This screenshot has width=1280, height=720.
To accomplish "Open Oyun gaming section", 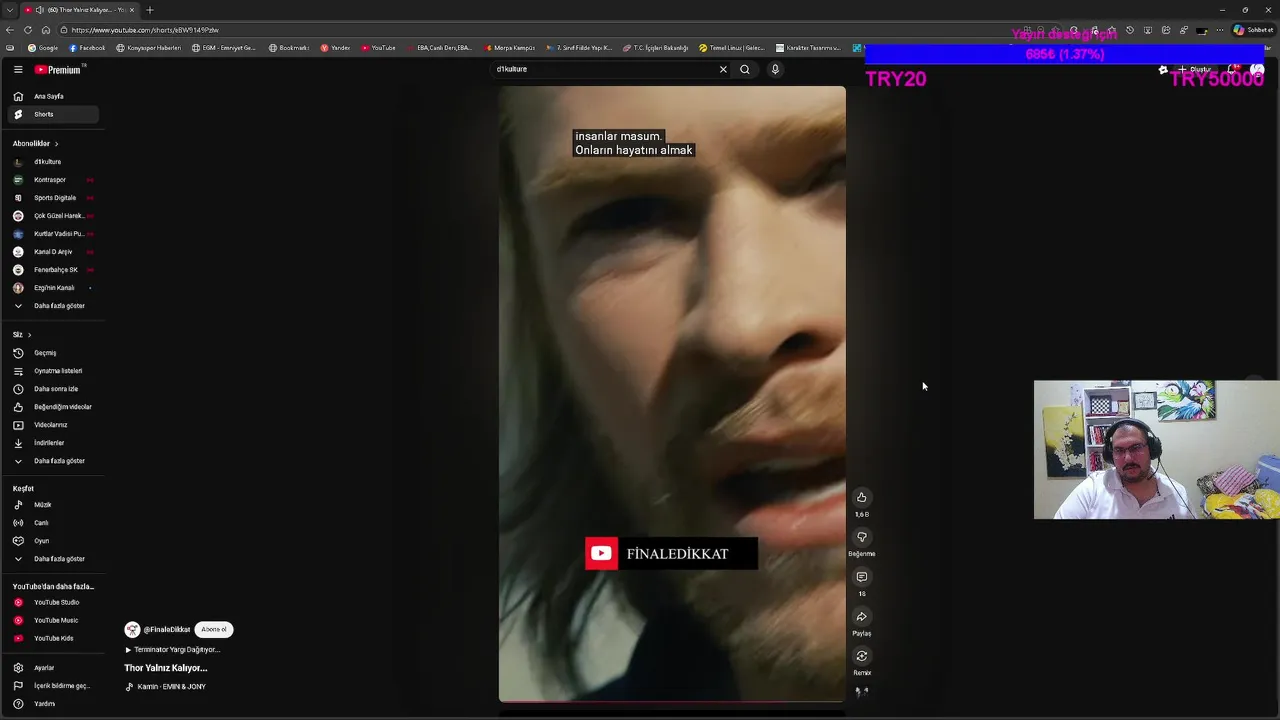I will 53,540.
